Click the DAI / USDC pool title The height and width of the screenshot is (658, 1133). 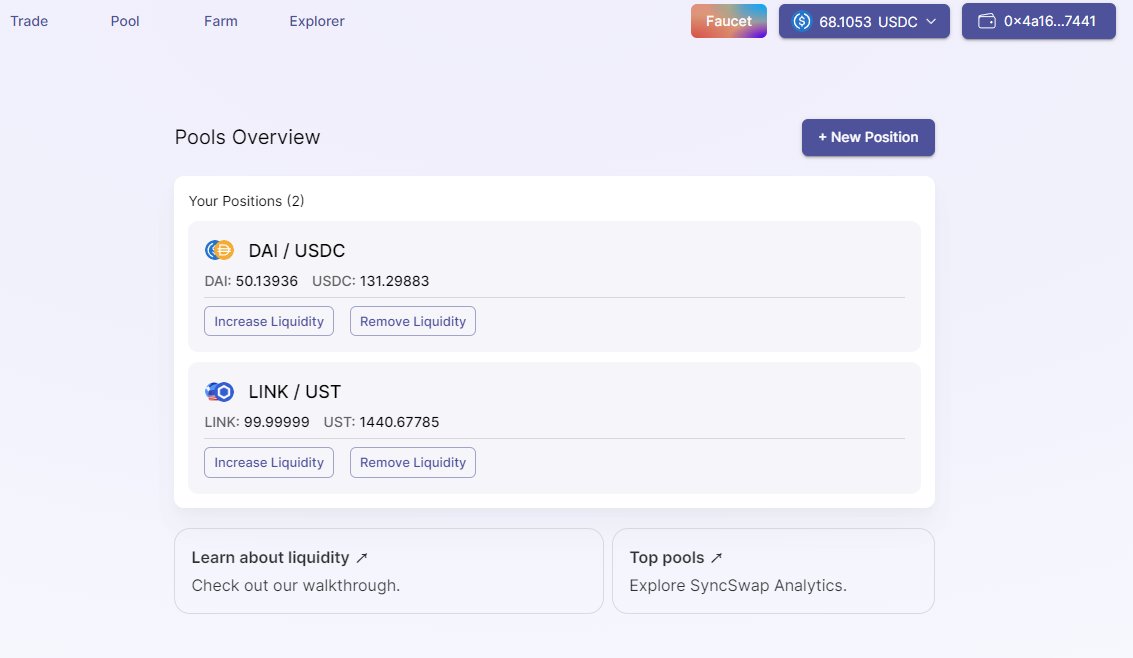(296, 251)
